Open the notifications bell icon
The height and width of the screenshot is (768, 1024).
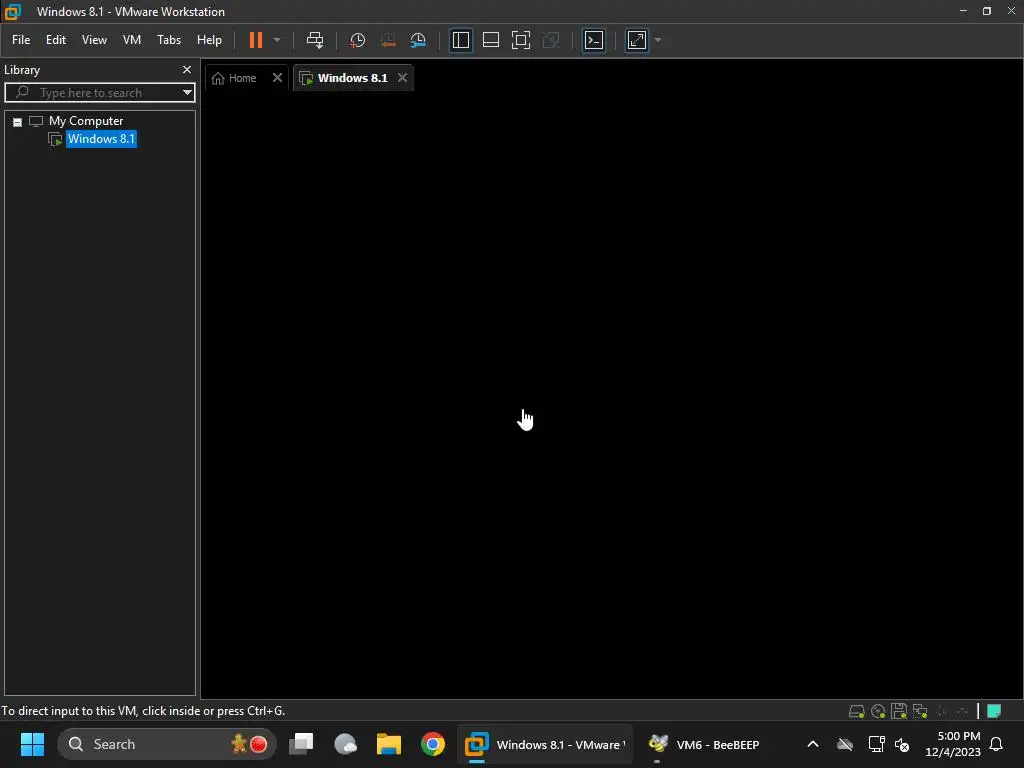click(x=996, y=744)
